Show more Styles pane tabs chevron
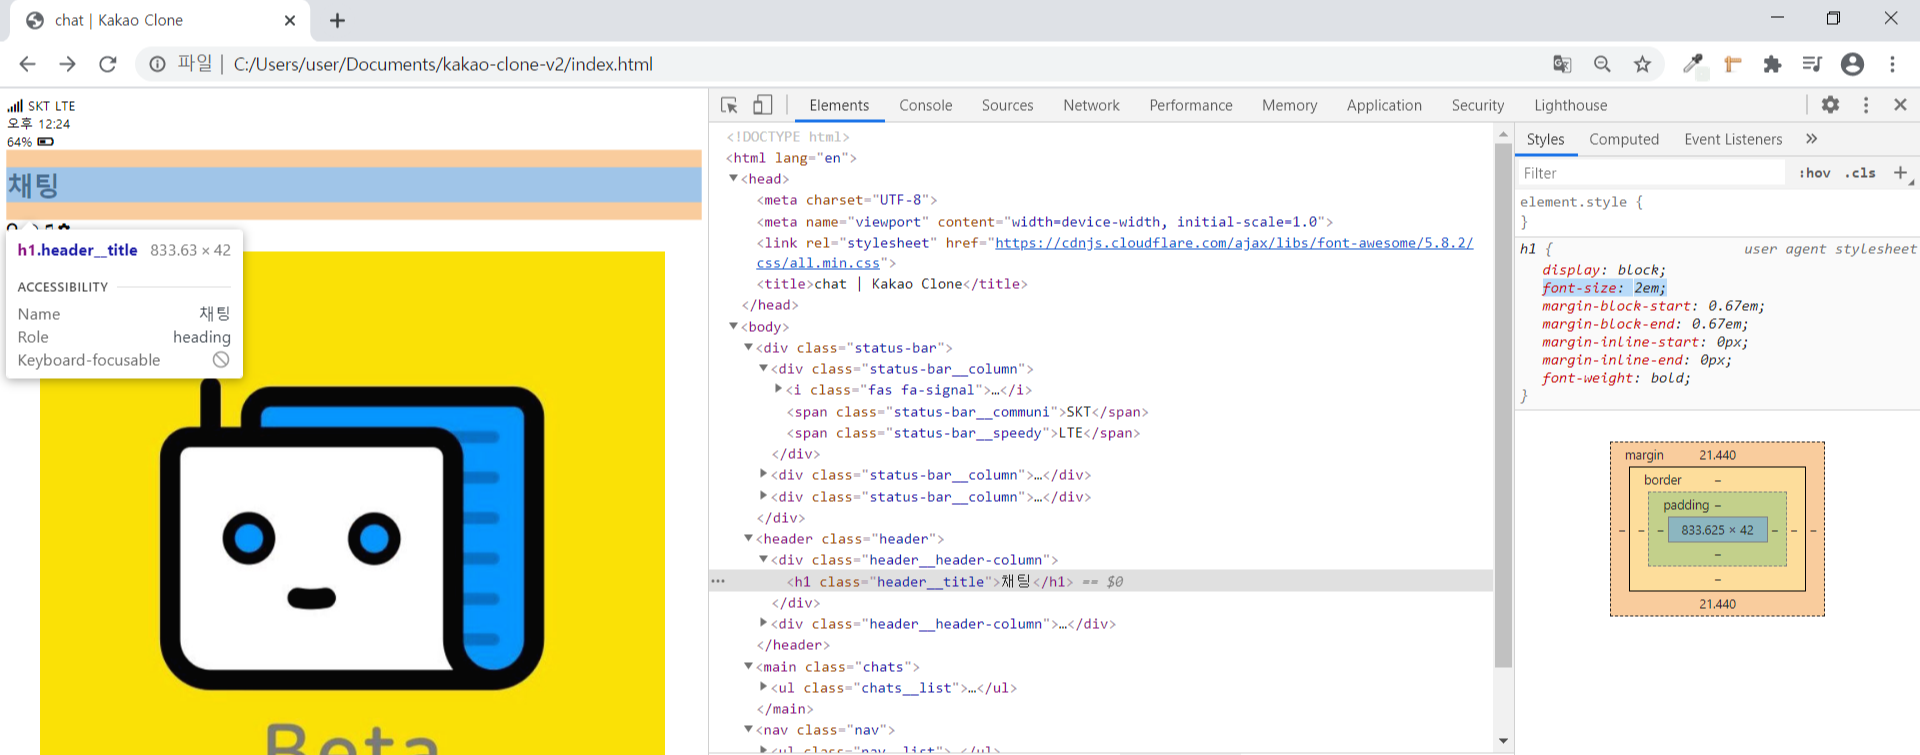This screenshot has width=1920, height=755. (1811, 139)
